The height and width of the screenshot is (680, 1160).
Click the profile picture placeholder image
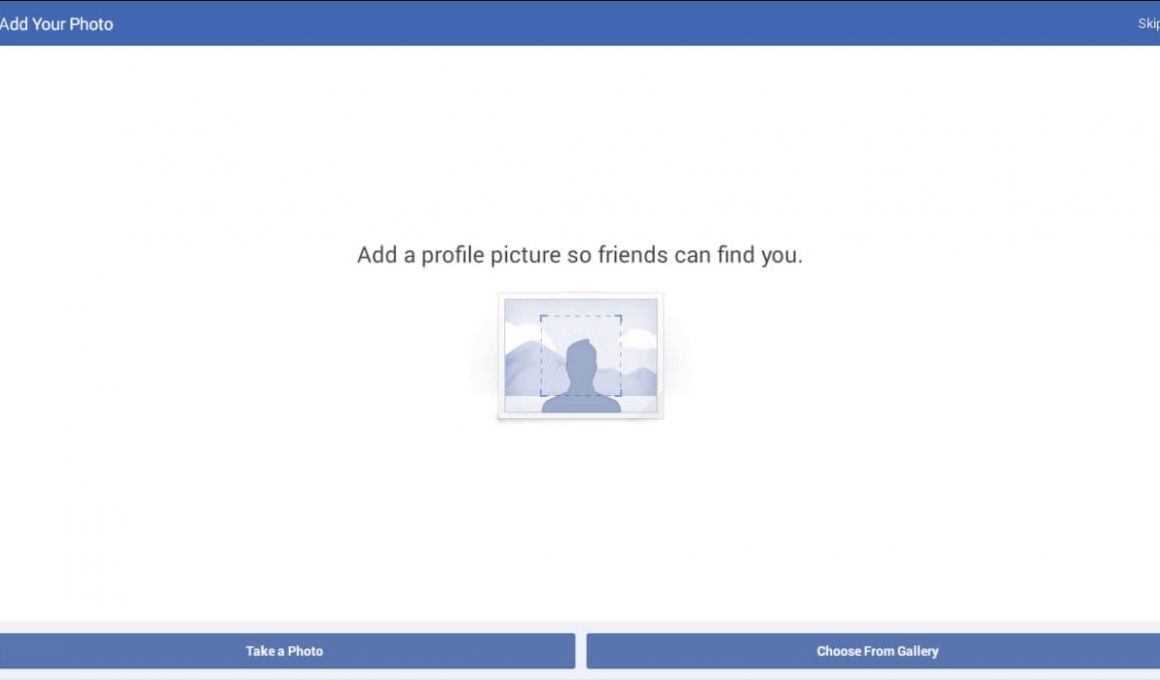pyautogui.click(x=581, y=356)
